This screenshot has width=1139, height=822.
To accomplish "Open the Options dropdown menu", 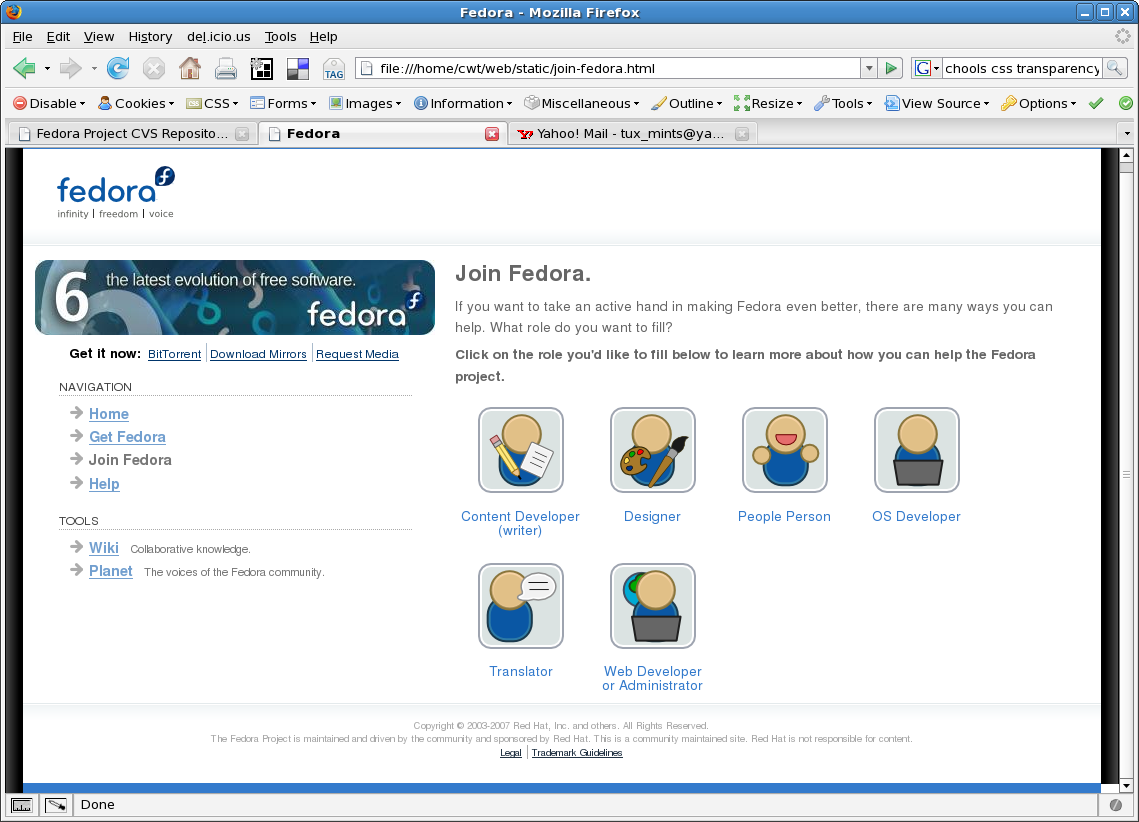I will (x=1039, y=103).
